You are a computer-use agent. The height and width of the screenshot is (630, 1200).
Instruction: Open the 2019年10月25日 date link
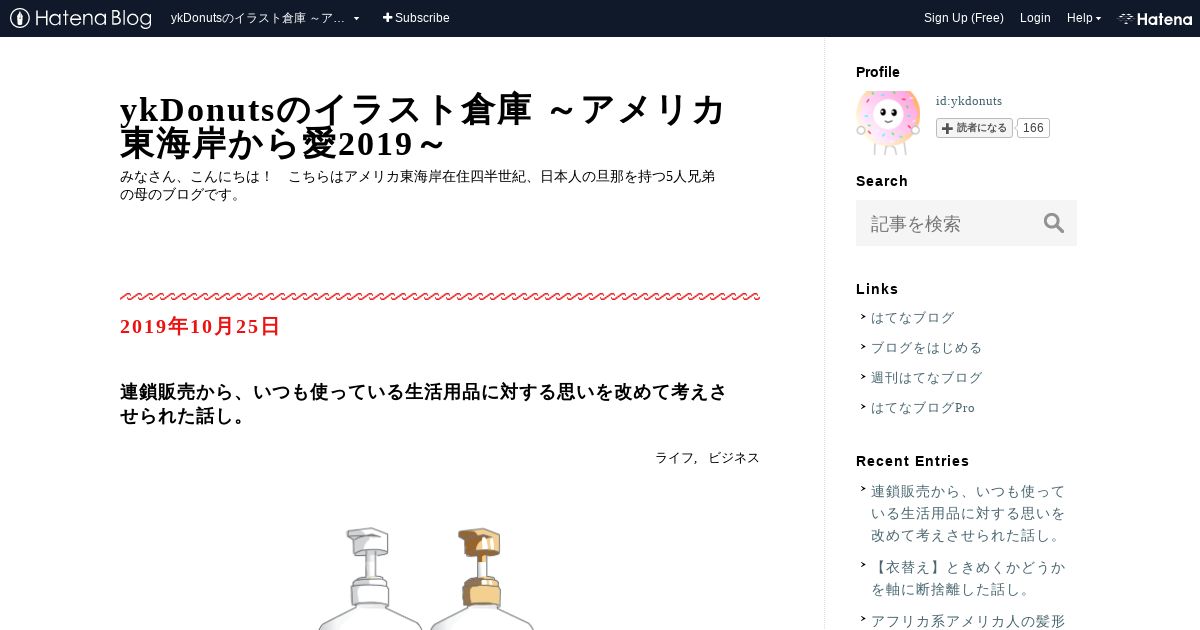pyautogui.click(x=200, y=327)
